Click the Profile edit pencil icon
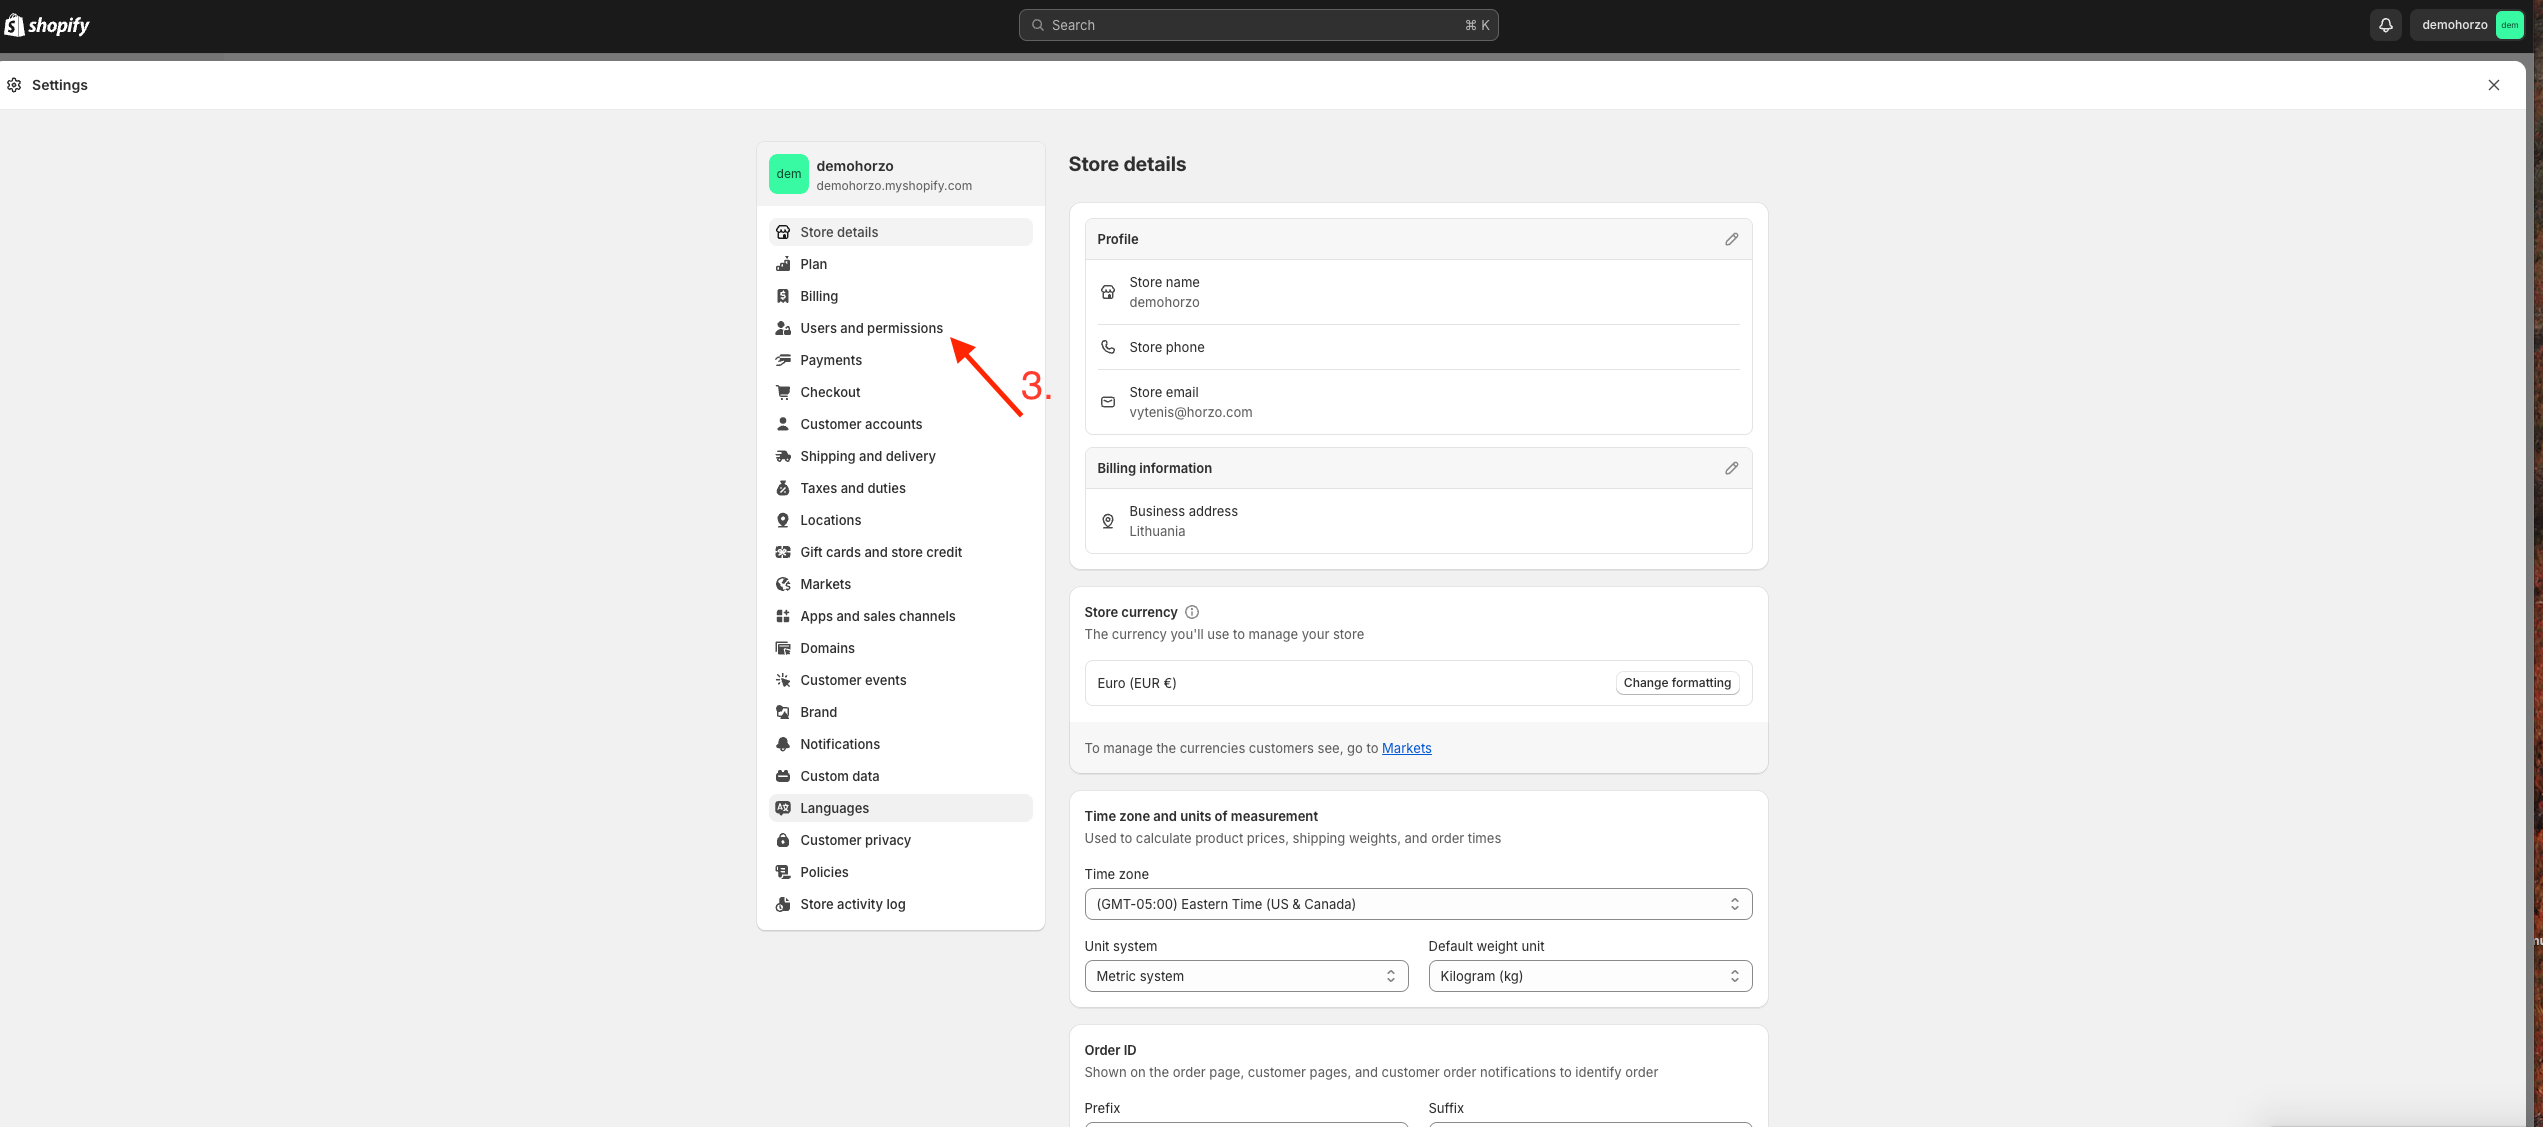The image size is (2543, 1127). [1731, 239]
